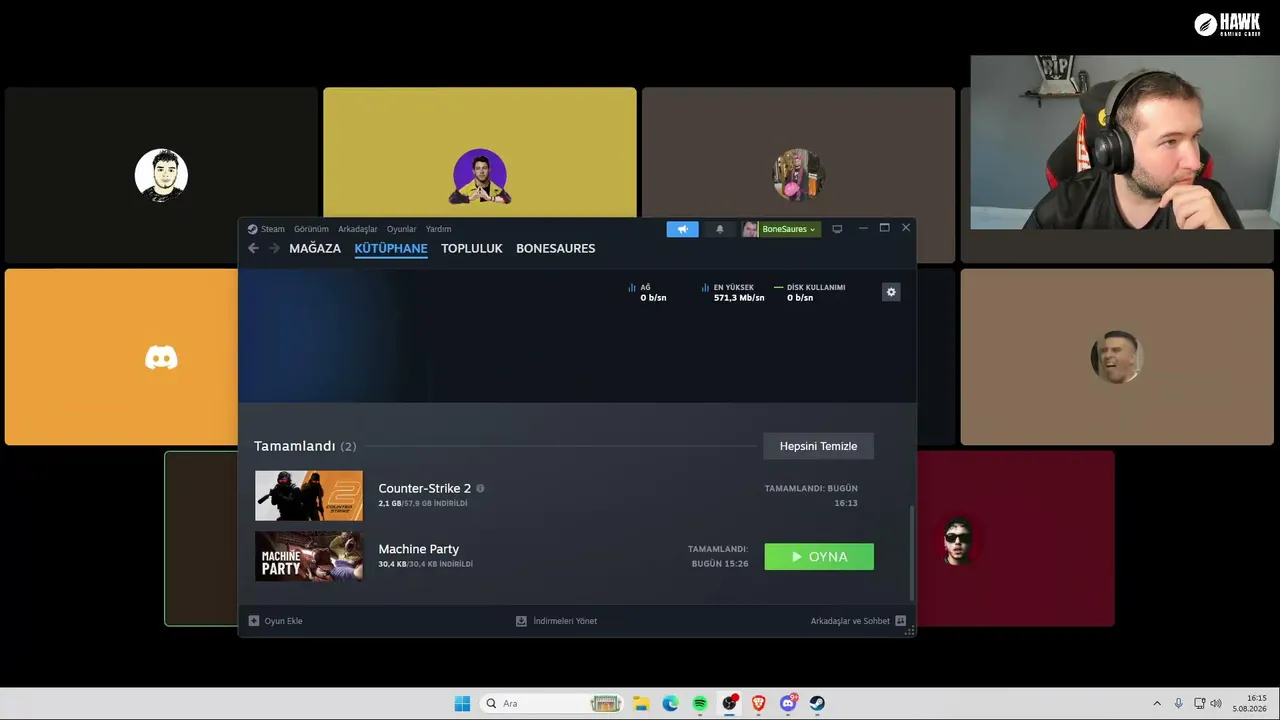The image size is (1280, 720).
Task: Open the İndirmeleri Yönet link
Action: [565, 621]
